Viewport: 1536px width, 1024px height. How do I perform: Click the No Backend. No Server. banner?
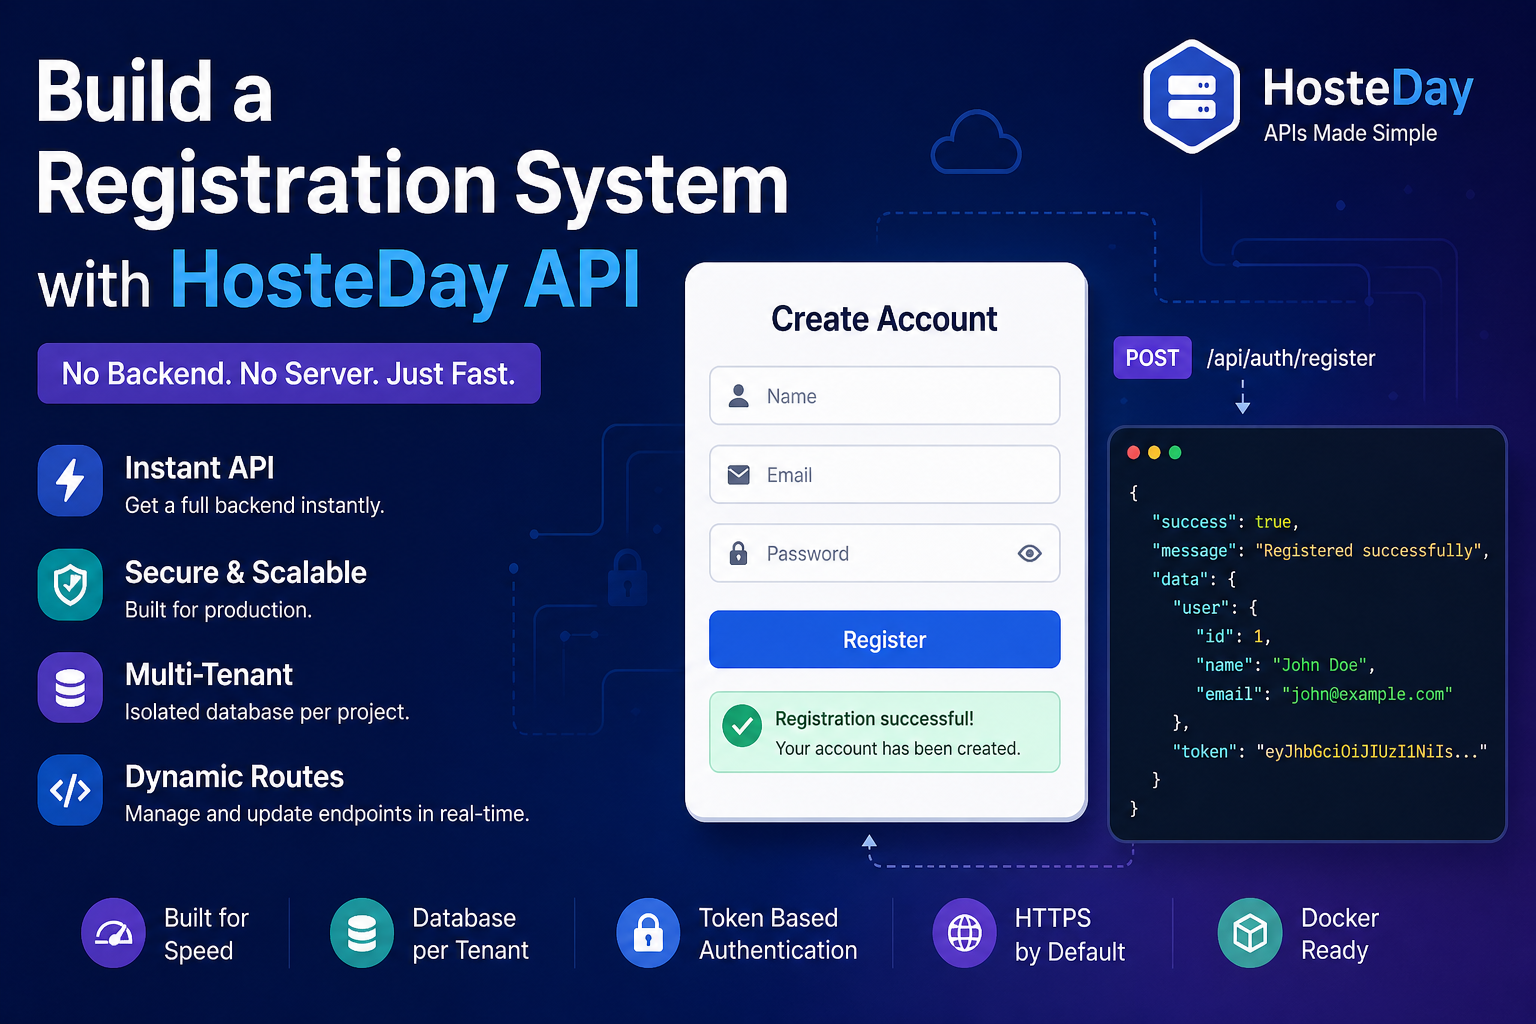[x=289, y=373]
